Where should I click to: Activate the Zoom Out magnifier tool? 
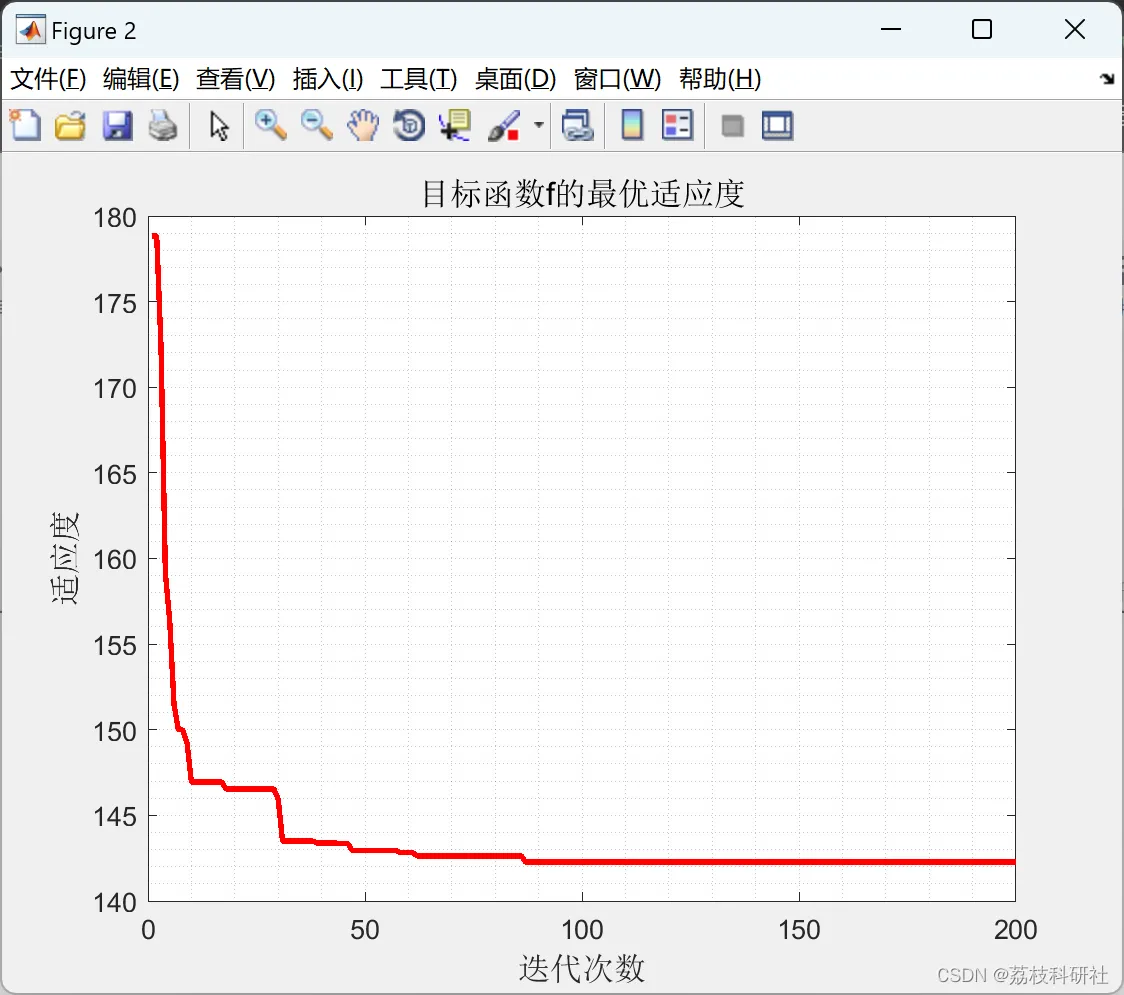pyautogui.click(x=316, y=125)
